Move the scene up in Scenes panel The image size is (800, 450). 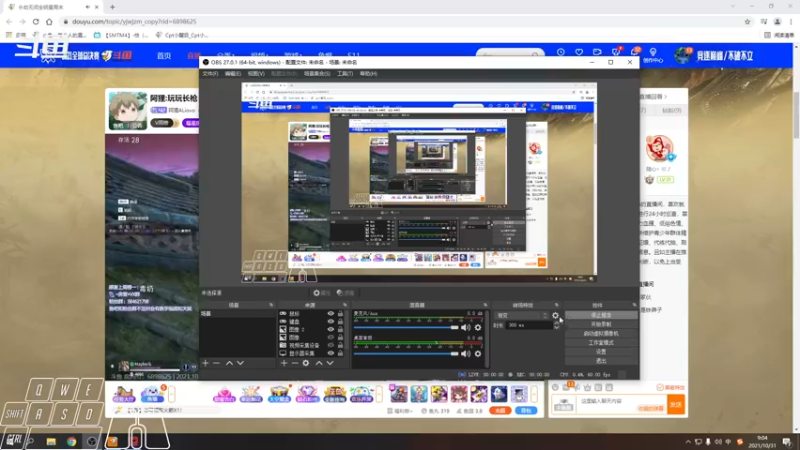229,363
